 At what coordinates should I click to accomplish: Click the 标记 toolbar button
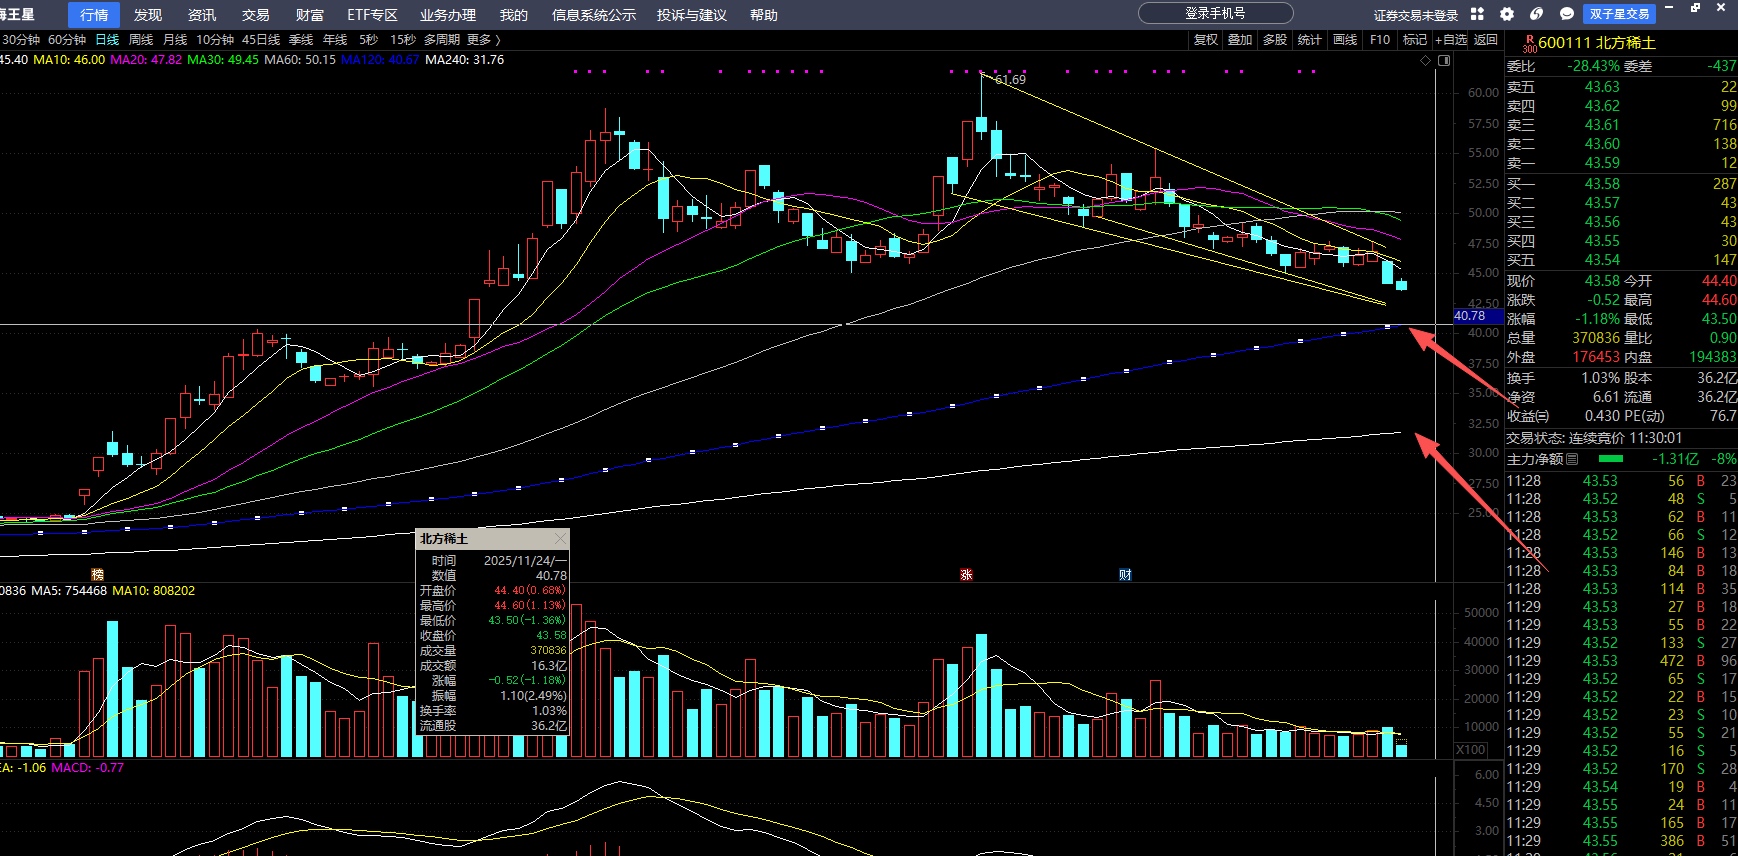[x=1415, y=40]
